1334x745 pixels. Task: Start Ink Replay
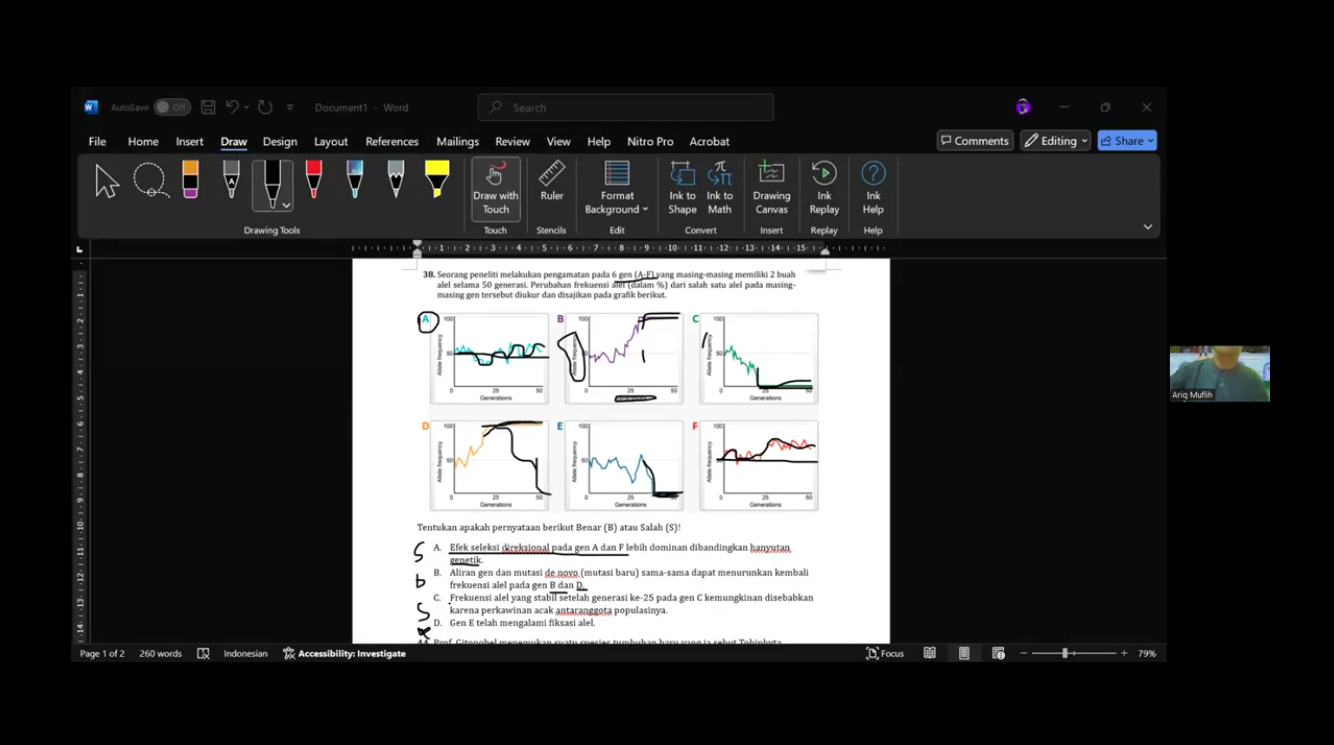point(824,188)
